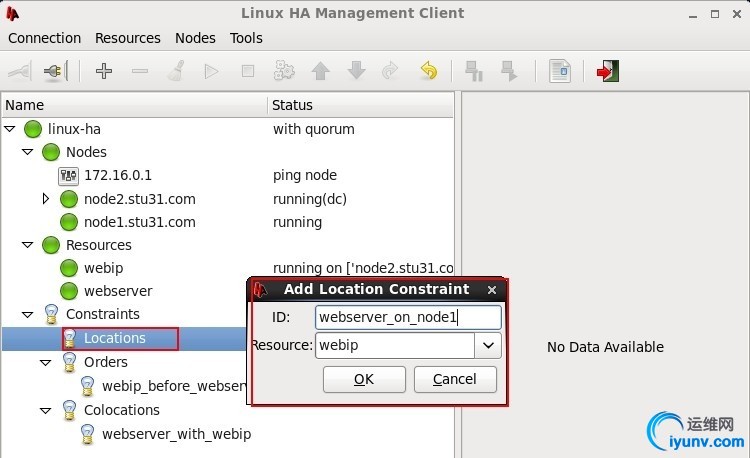Screen dimensions: 750x458
Task: Click the gears default-settings toolbar icon
Action: (284, 71)
